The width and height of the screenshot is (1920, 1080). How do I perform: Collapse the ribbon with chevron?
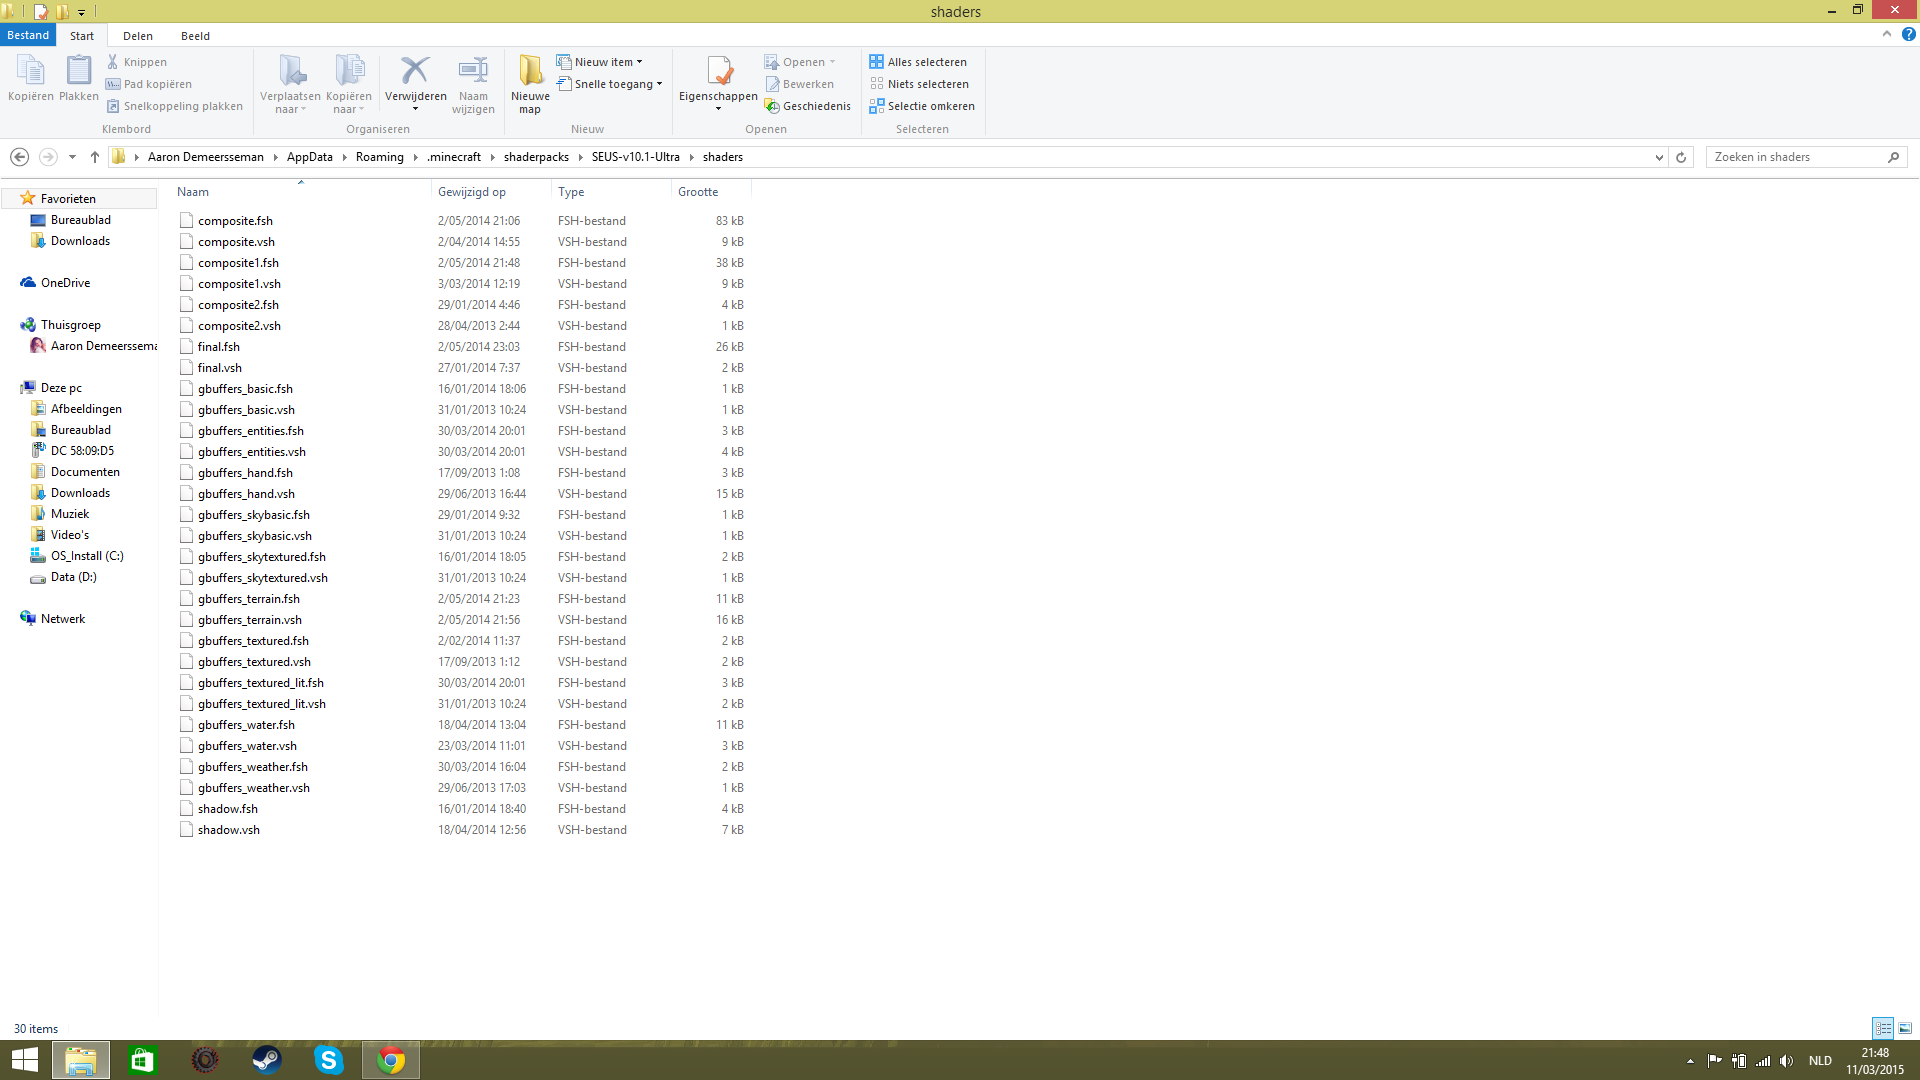coord(1887,34)
